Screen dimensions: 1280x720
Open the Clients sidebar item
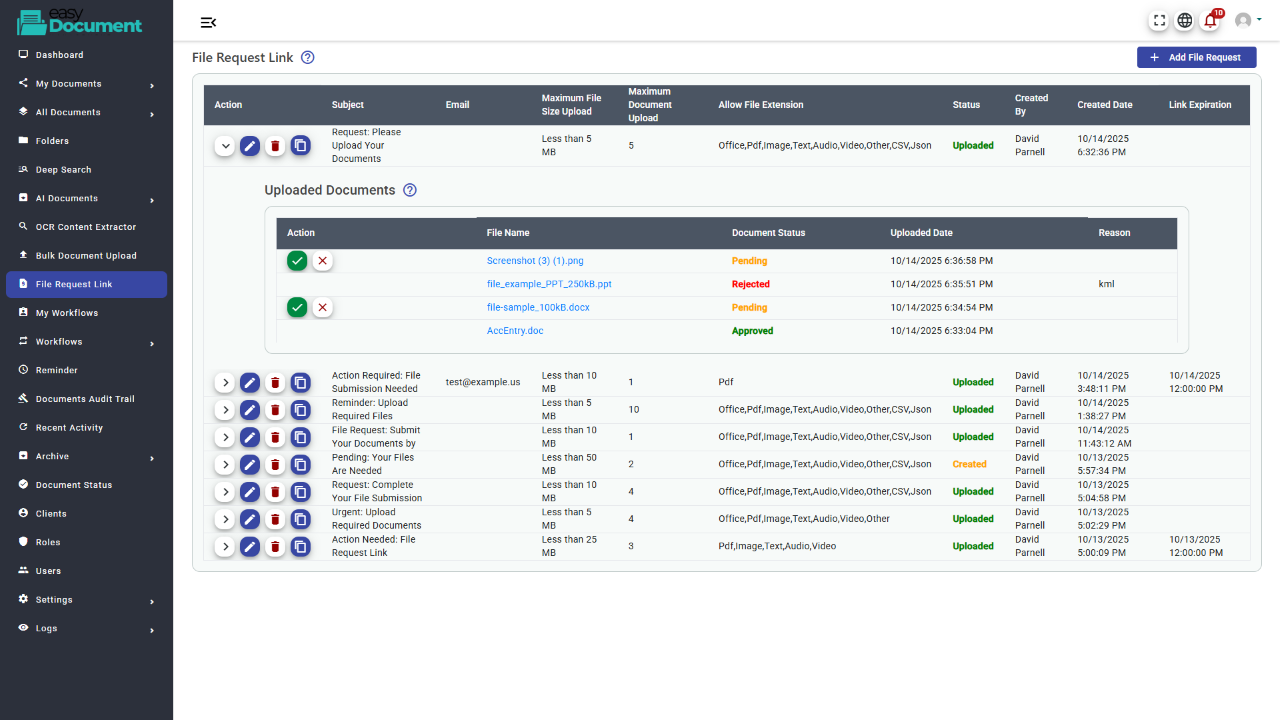tap(86, 514)
